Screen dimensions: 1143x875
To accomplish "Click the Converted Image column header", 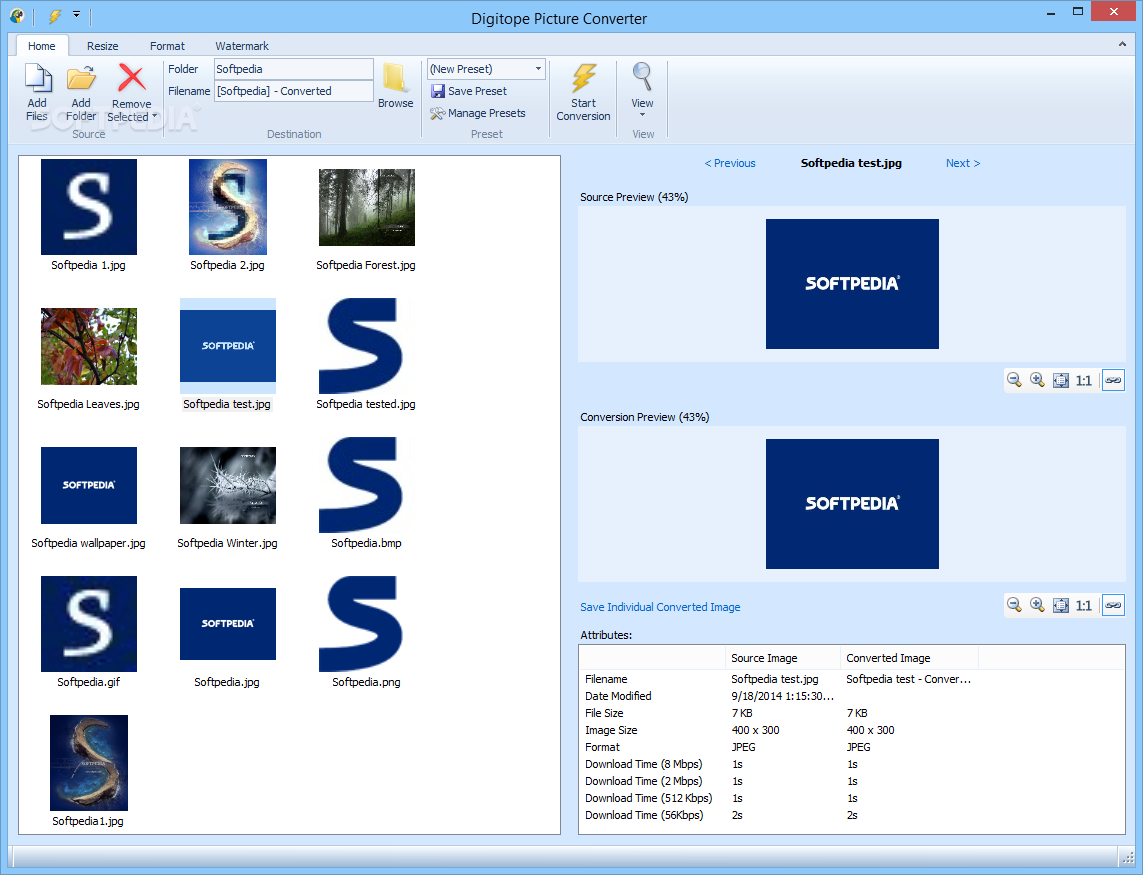I will 909,658.
